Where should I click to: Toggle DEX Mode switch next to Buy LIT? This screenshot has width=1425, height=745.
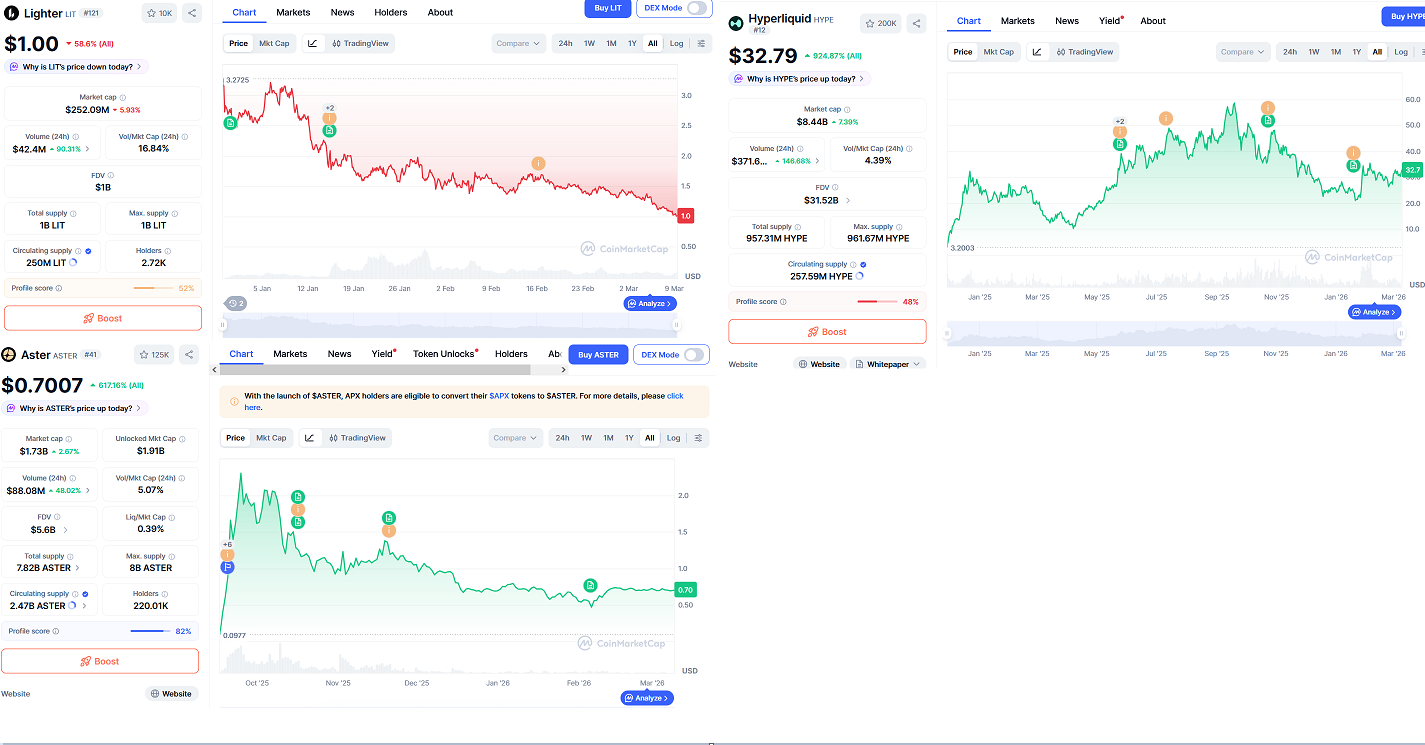point(697,8)
